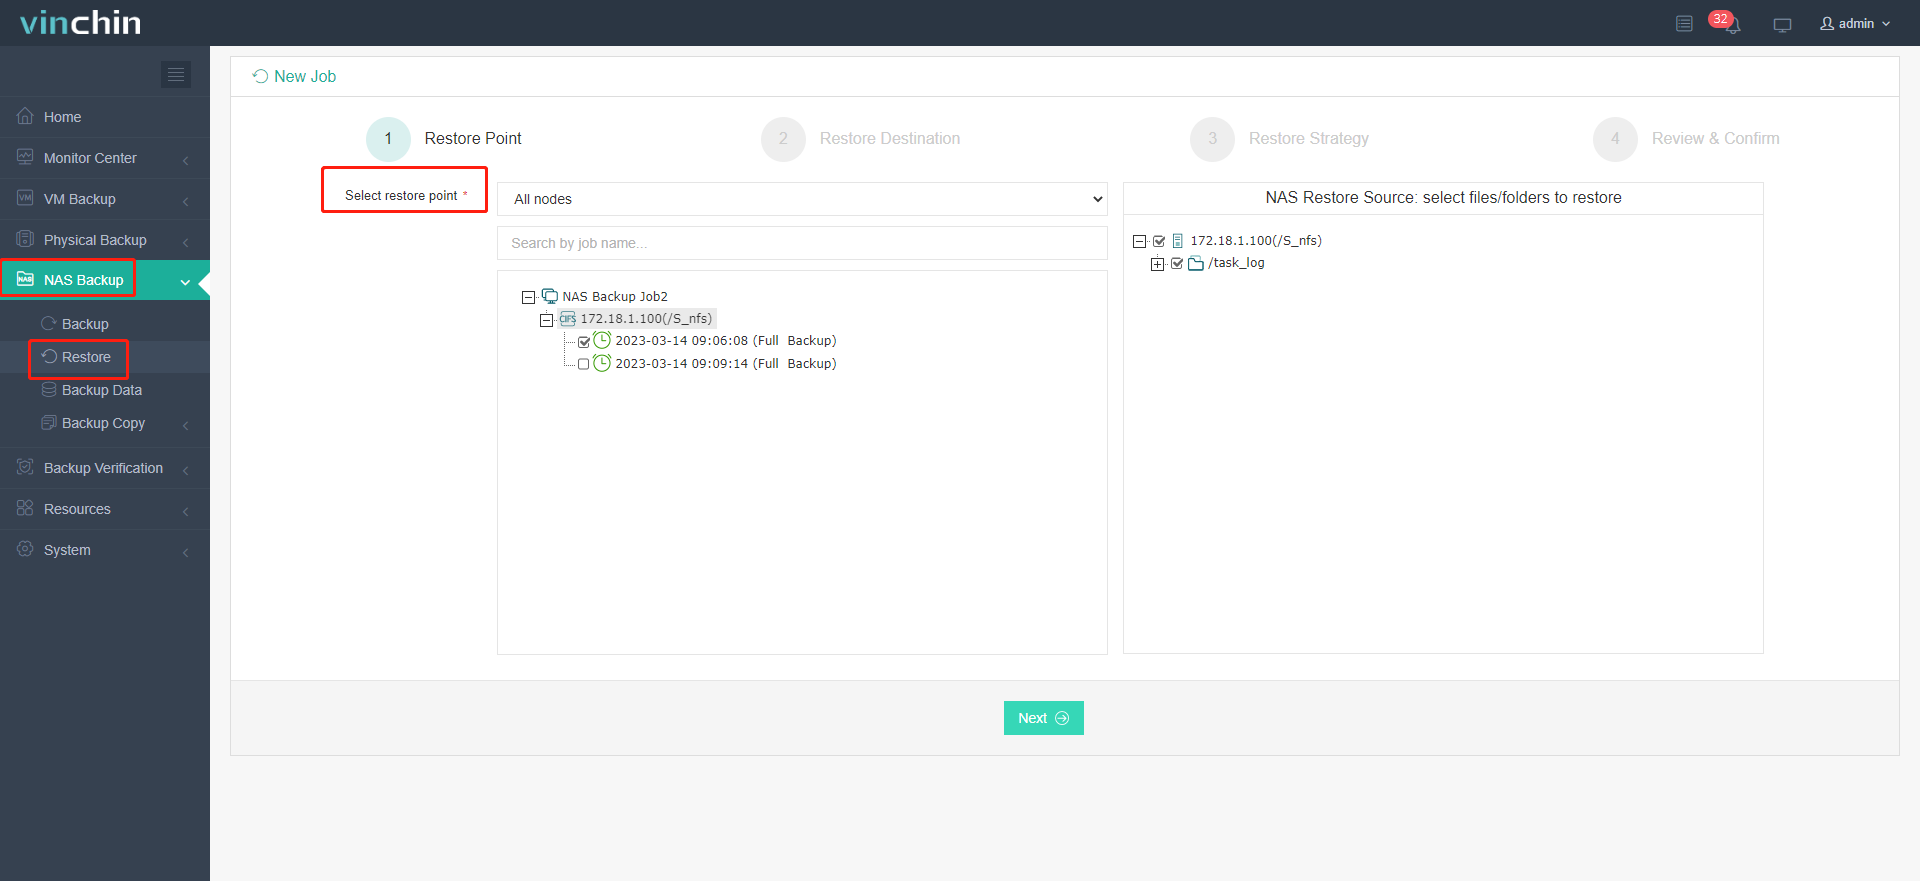Select /task_log folder label
The image size is (1920, 881).
pos(1236,263)
